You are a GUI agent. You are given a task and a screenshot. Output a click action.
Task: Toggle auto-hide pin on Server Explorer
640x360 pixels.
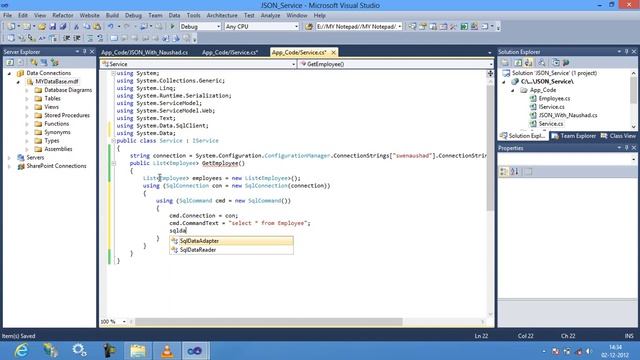tap(84, 52)
